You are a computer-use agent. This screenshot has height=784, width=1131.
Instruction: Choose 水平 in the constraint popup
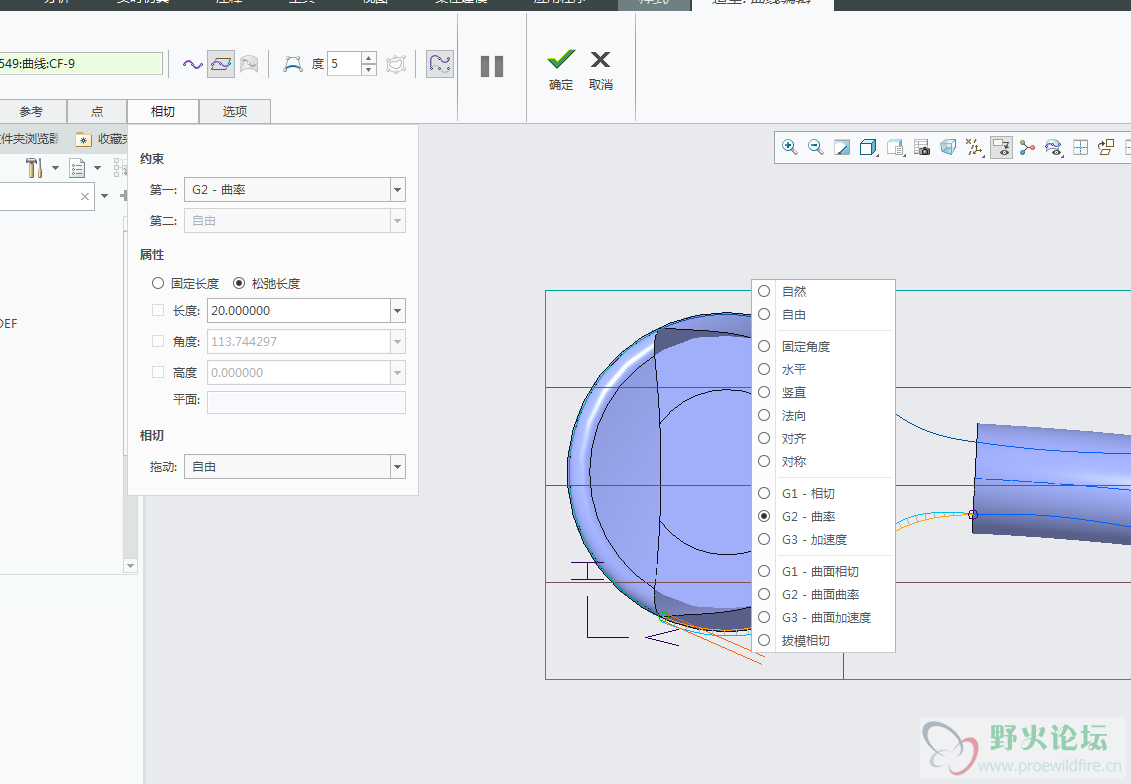click(x=823, y=369)
